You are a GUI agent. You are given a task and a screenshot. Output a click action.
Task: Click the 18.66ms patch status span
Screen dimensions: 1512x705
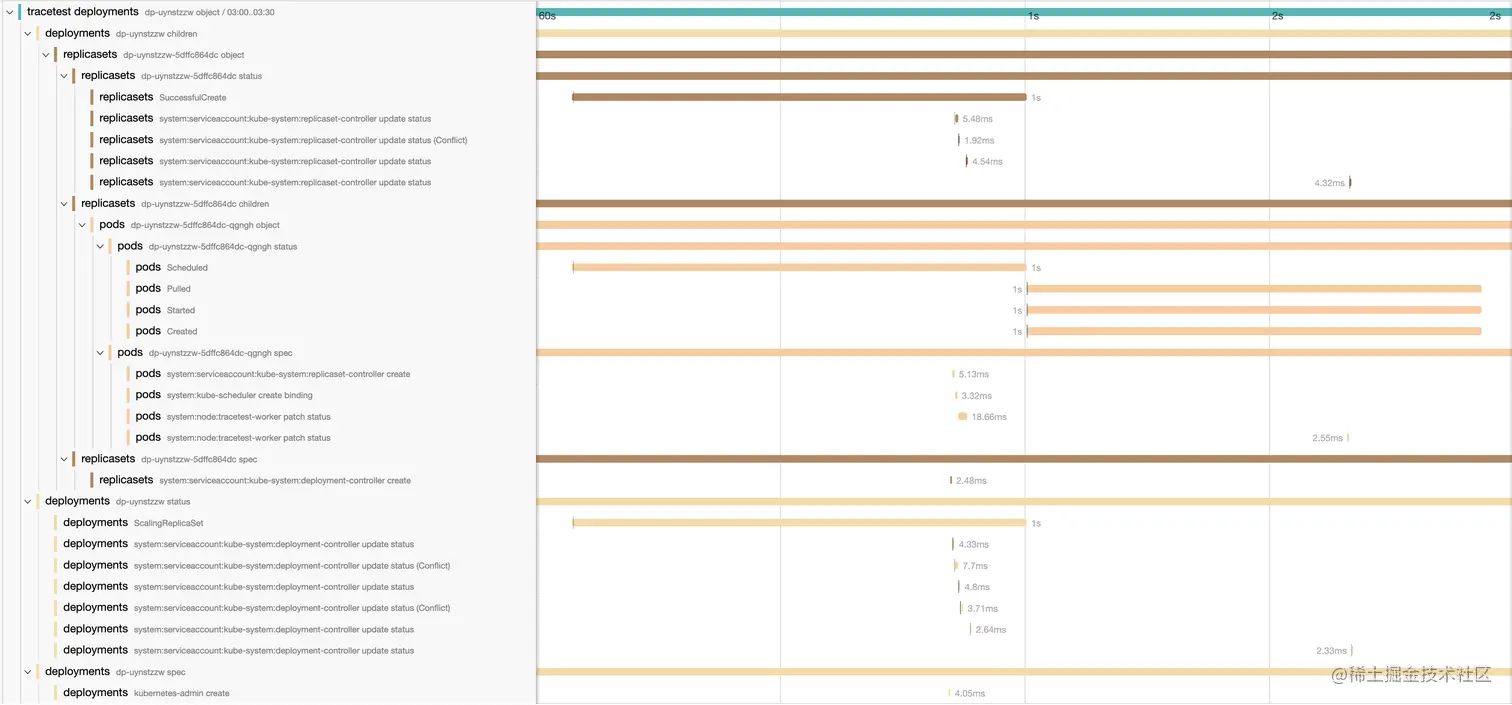[962, 416]
